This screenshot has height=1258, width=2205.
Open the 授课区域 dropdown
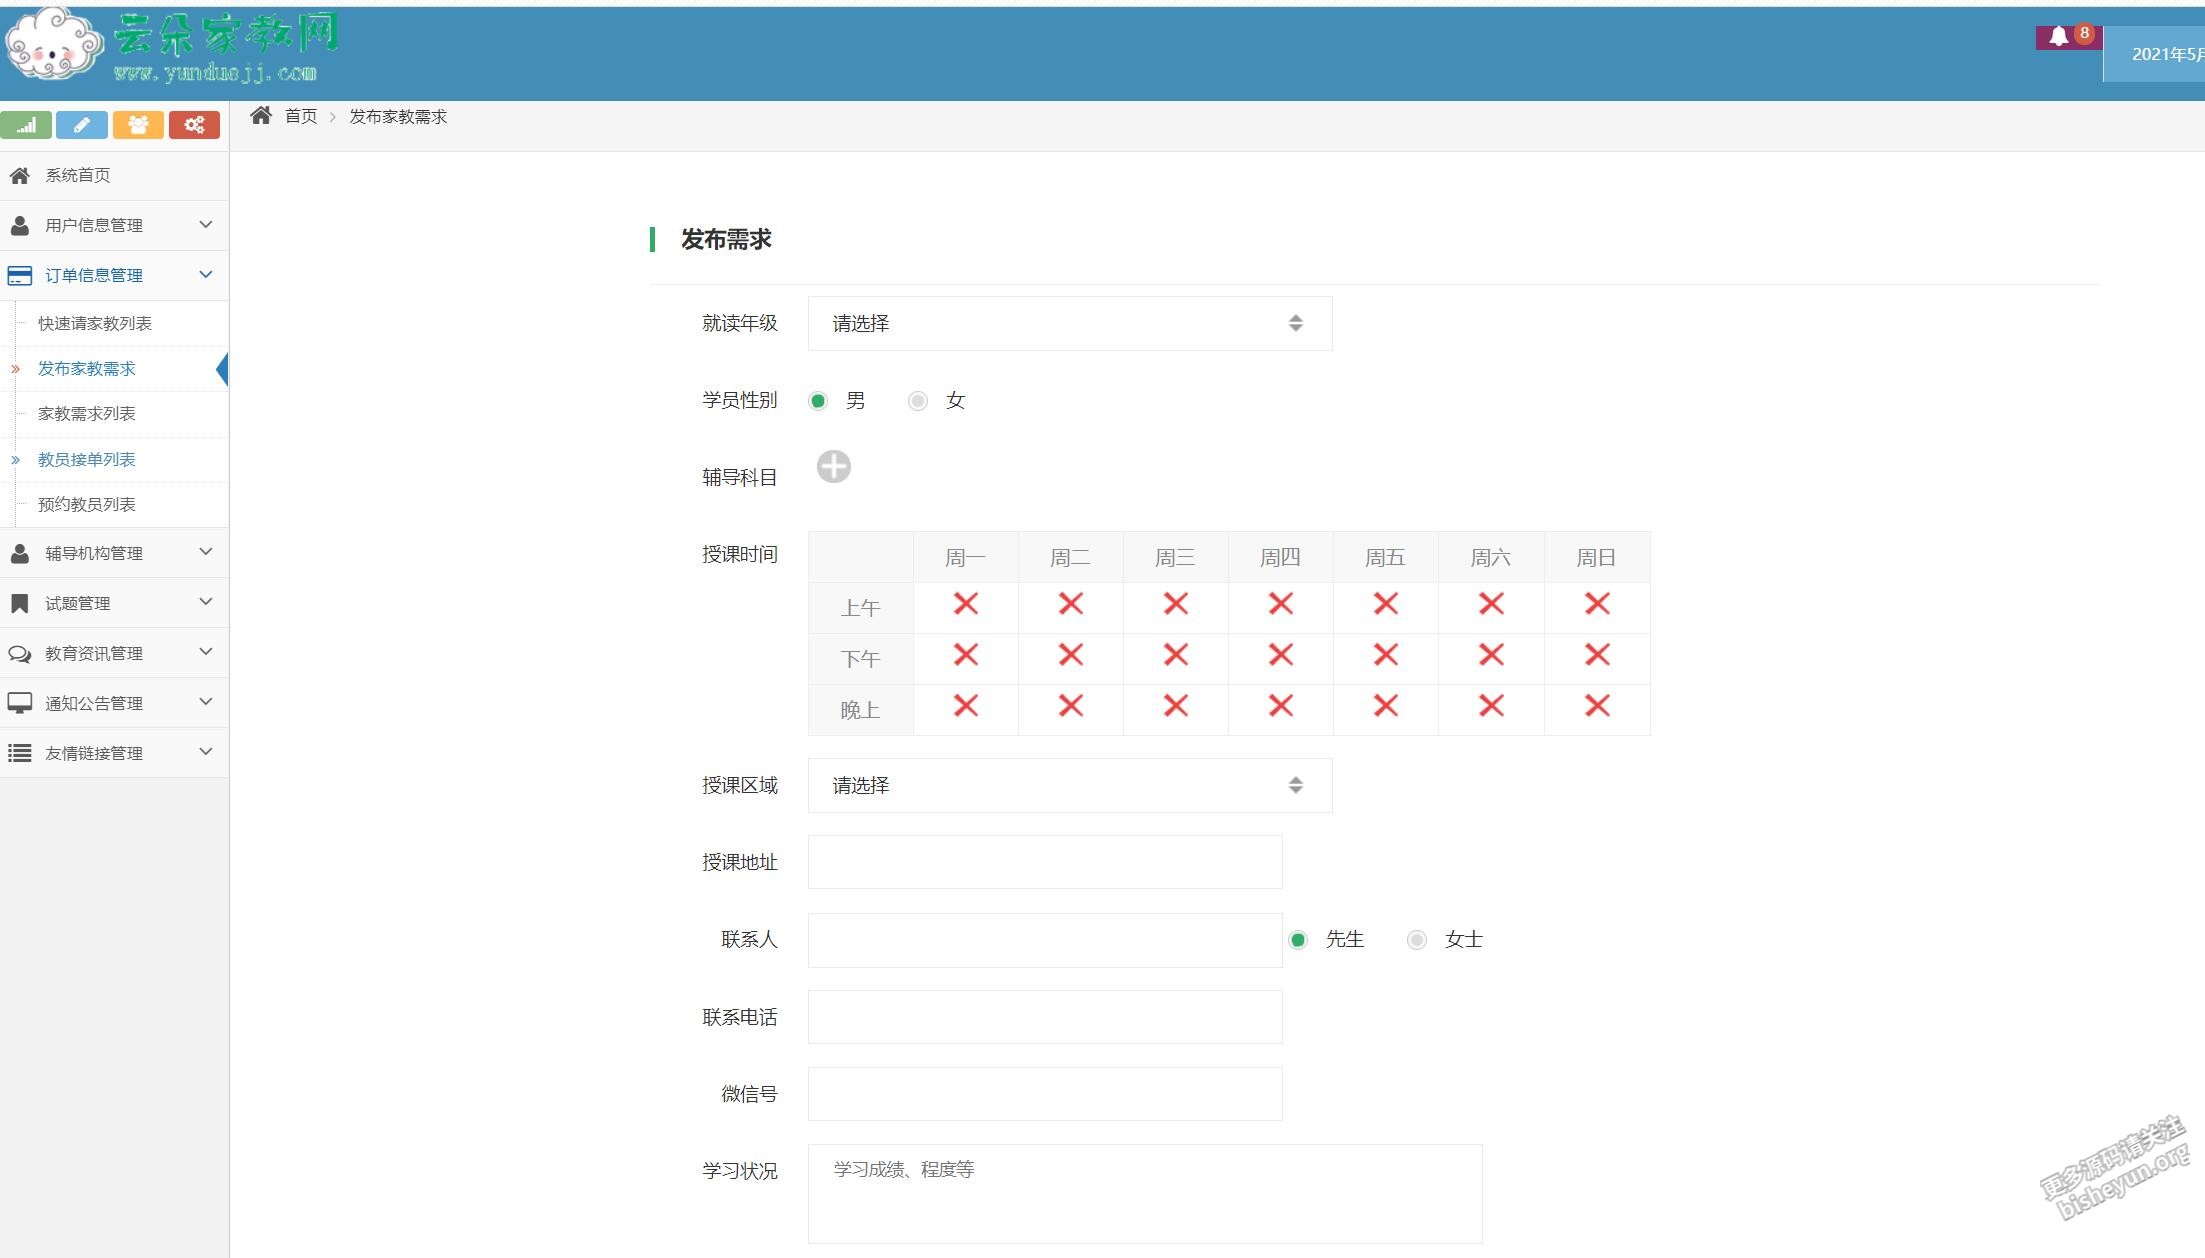(1069, 785)
